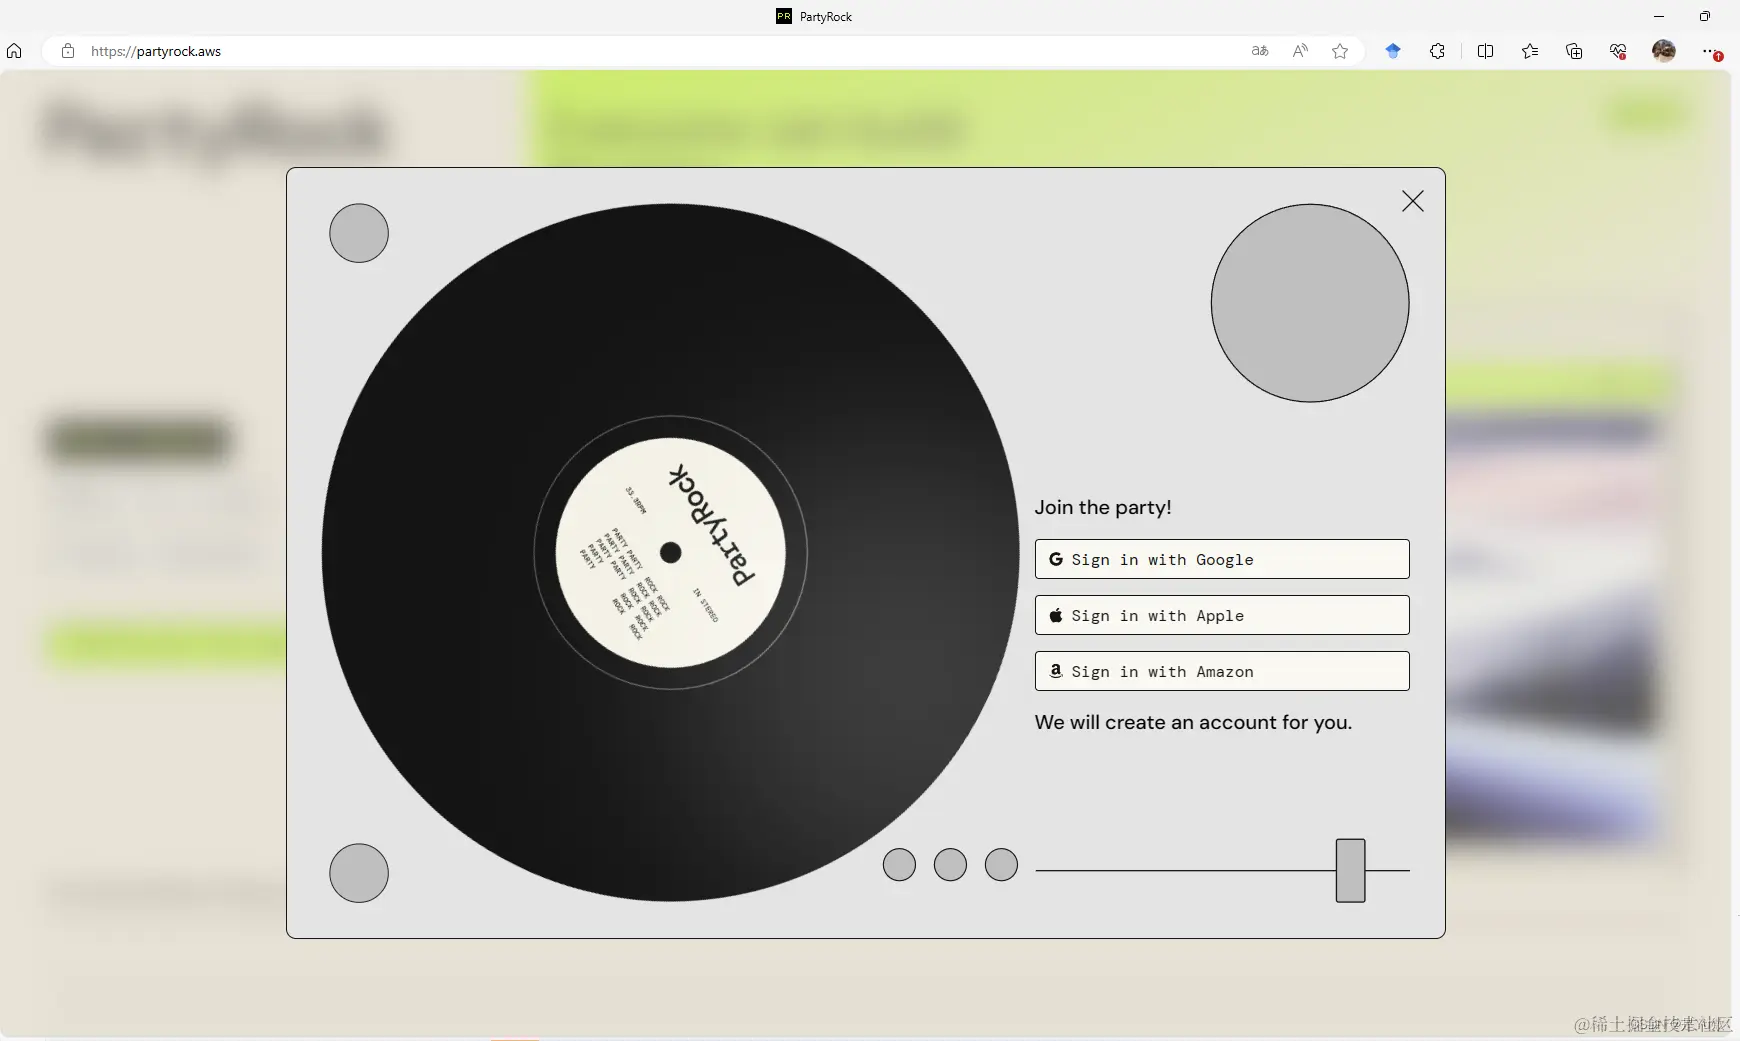The width and height of the screenshot is (1740, 1041).
Task: Add this page to favorites star
Action: (x=1340, y=51)
